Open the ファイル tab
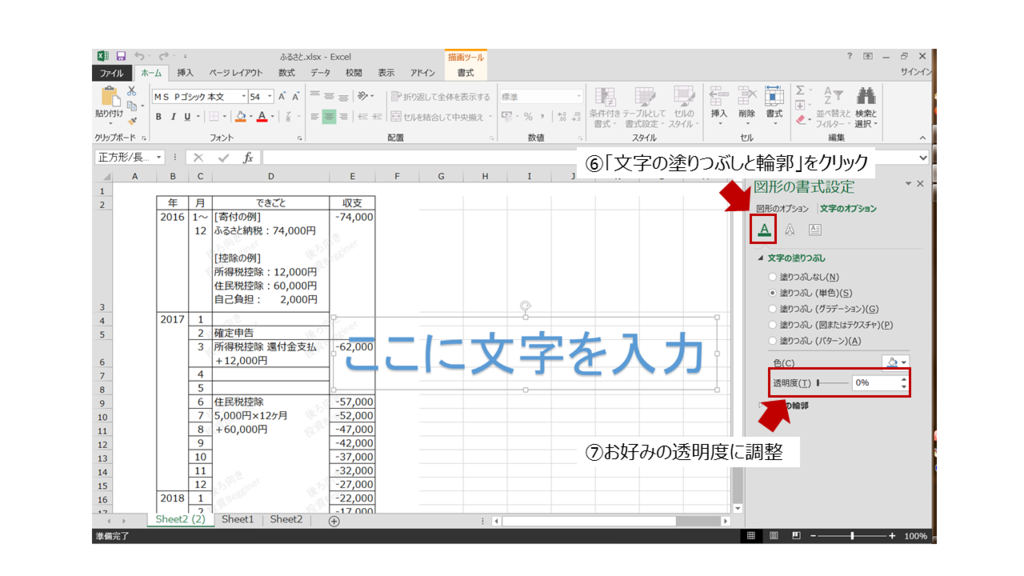The height and width of the screenshot is (576, 1024). (x=112, y=73)
